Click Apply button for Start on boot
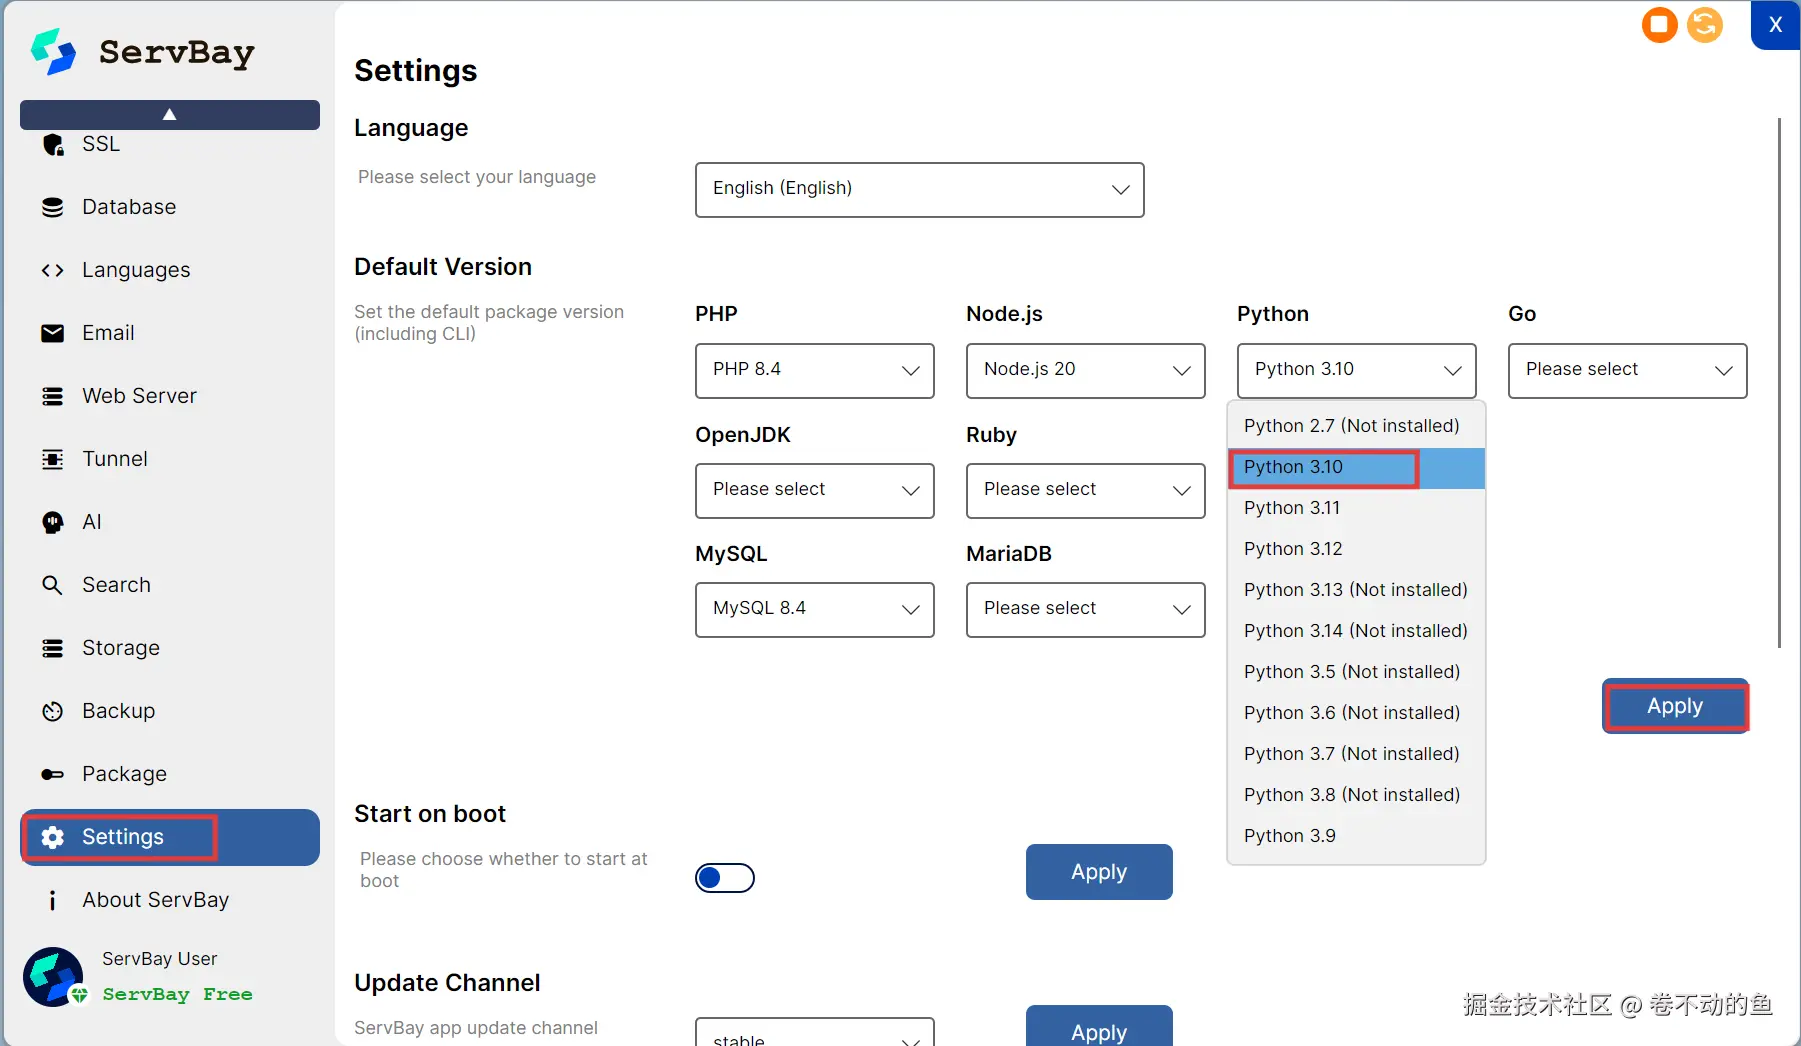 (x=1099, y=872)
